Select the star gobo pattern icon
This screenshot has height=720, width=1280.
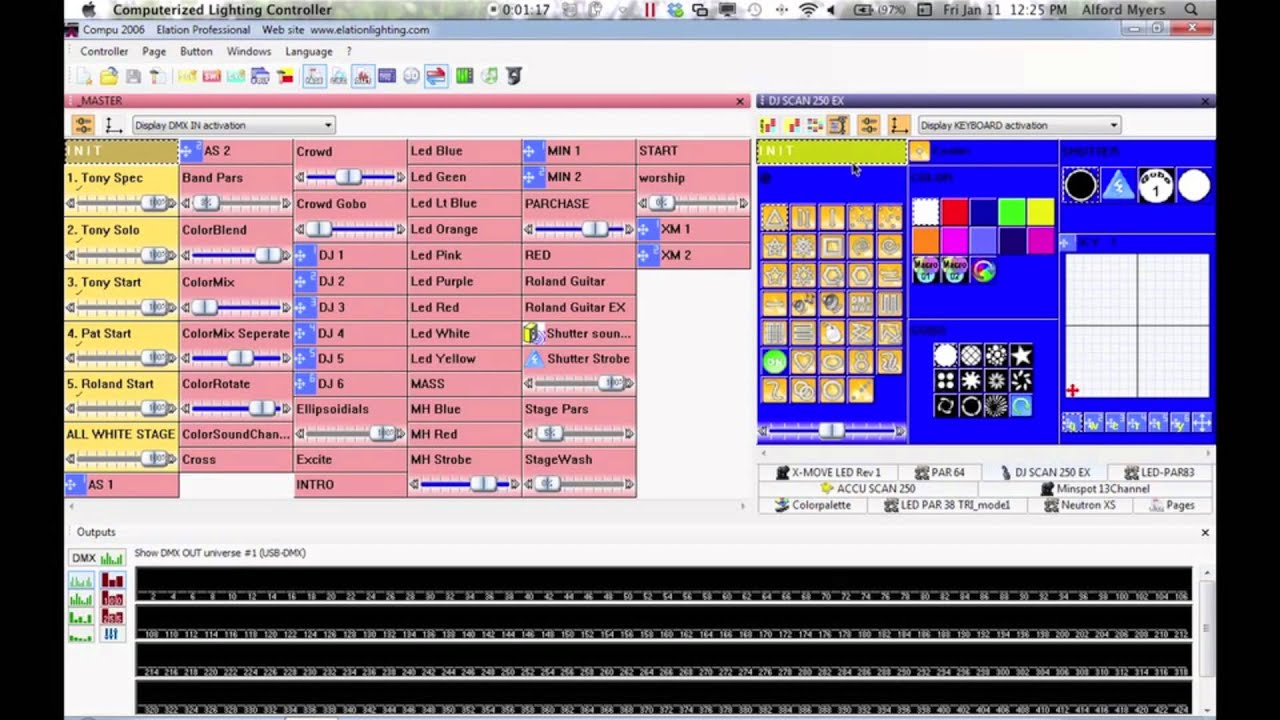tap(1021, 355)
